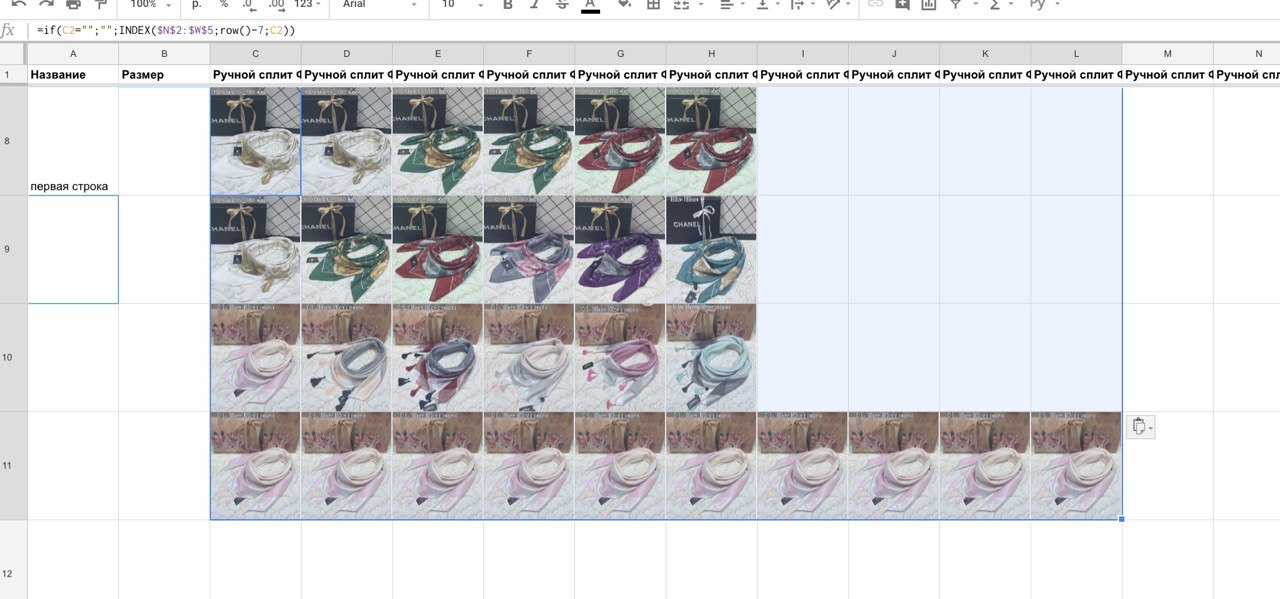Apply bold formatting
The width and height of the screenshot is (1280, 599).
[508, 5]
